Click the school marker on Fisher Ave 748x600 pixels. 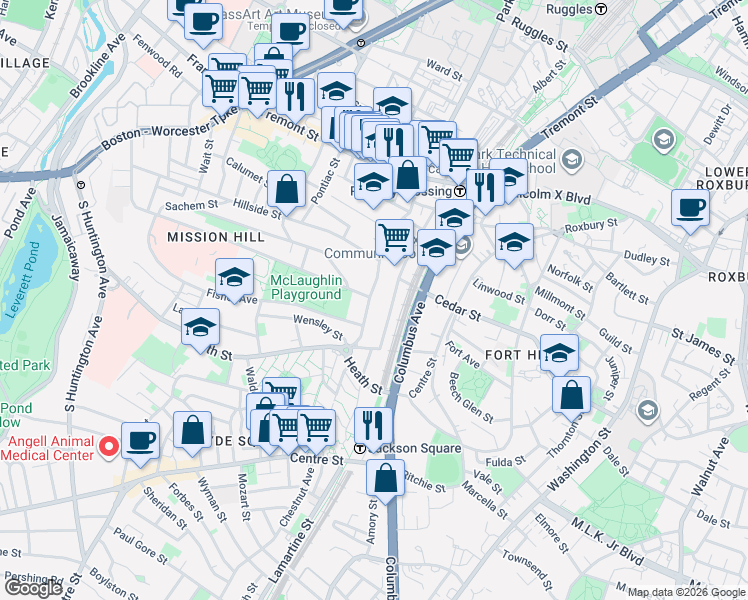point(234,280)
